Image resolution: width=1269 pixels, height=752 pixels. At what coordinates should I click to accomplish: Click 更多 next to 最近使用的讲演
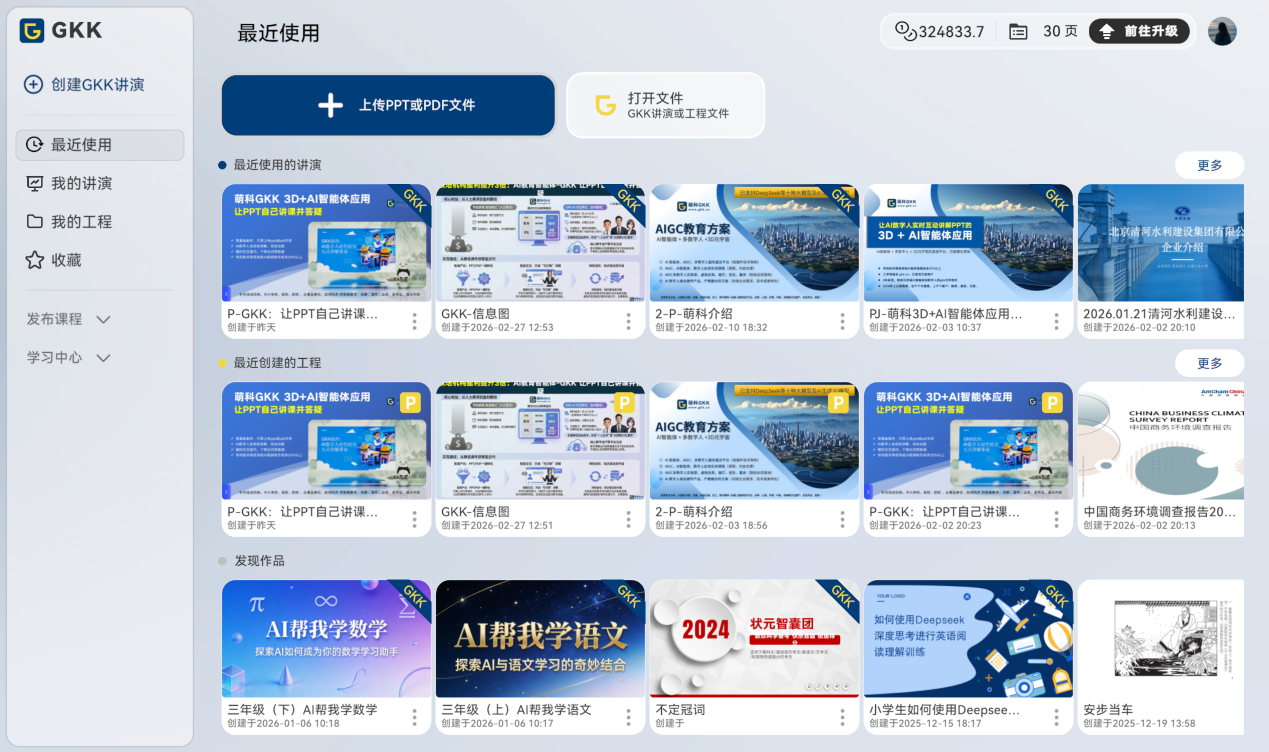(x=1209, y=165)
